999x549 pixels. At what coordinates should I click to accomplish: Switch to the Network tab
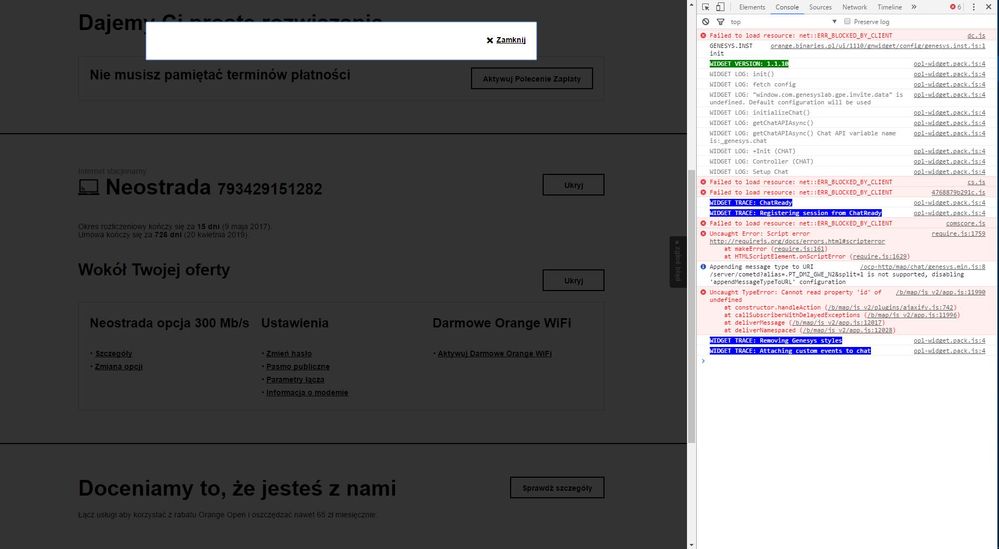(x=854, y=7)
